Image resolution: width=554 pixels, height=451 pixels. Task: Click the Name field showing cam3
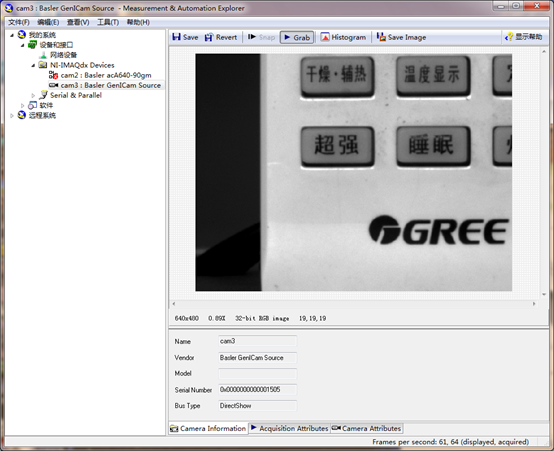tap(258, 341)
